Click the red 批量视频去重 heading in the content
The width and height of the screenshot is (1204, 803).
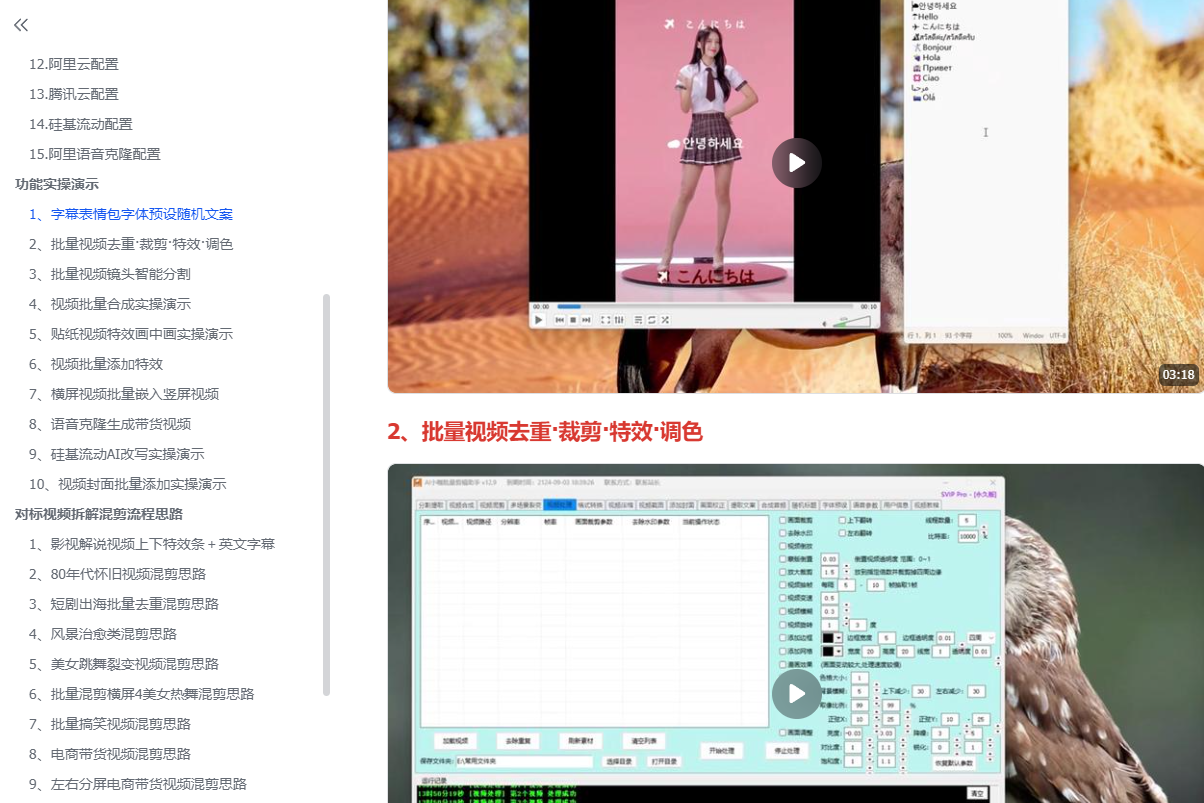tap(545, 432)
